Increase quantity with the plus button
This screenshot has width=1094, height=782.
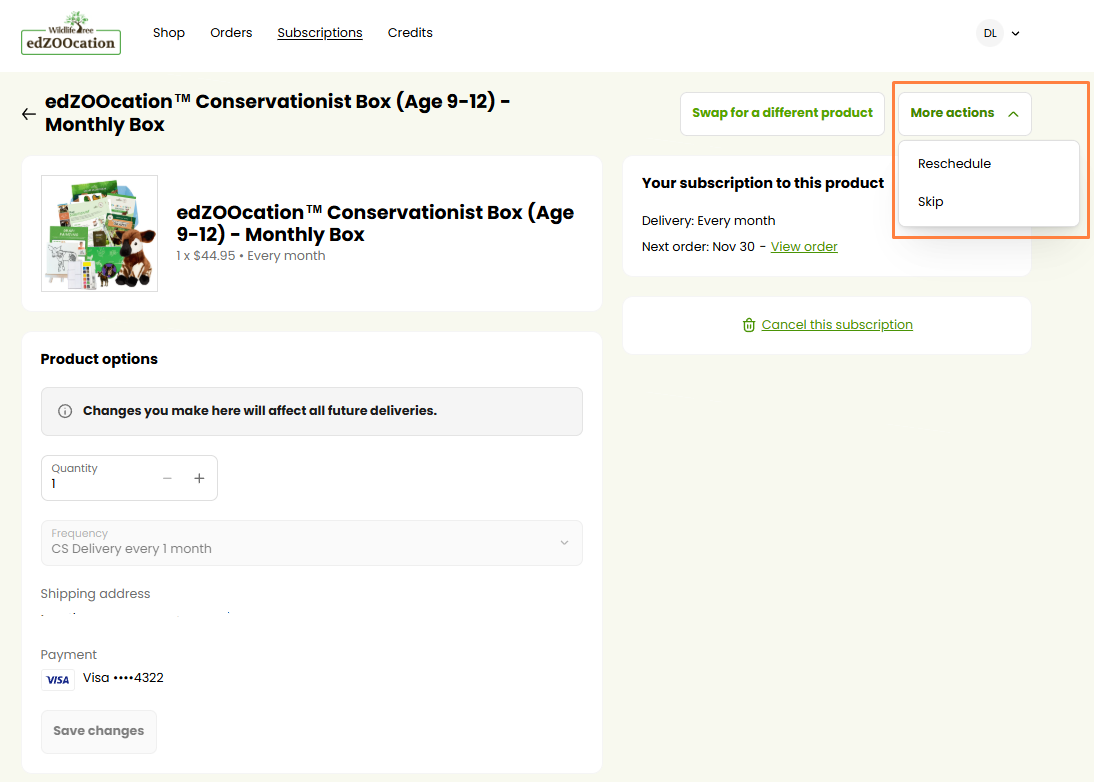click(x=199, y=479)
